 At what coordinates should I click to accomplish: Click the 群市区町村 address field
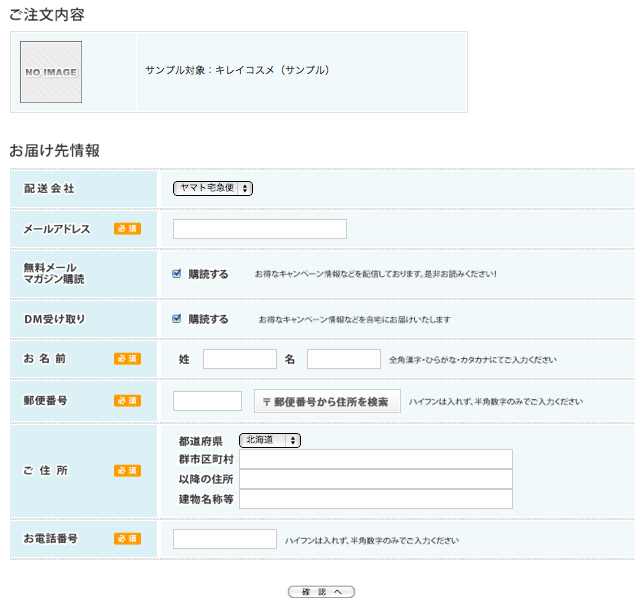click(375, 459)
